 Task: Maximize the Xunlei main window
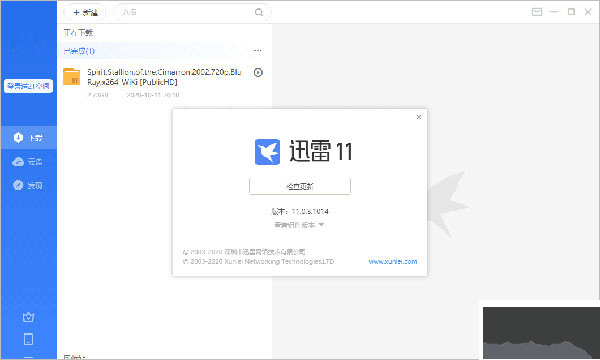[x=571, y=12]
